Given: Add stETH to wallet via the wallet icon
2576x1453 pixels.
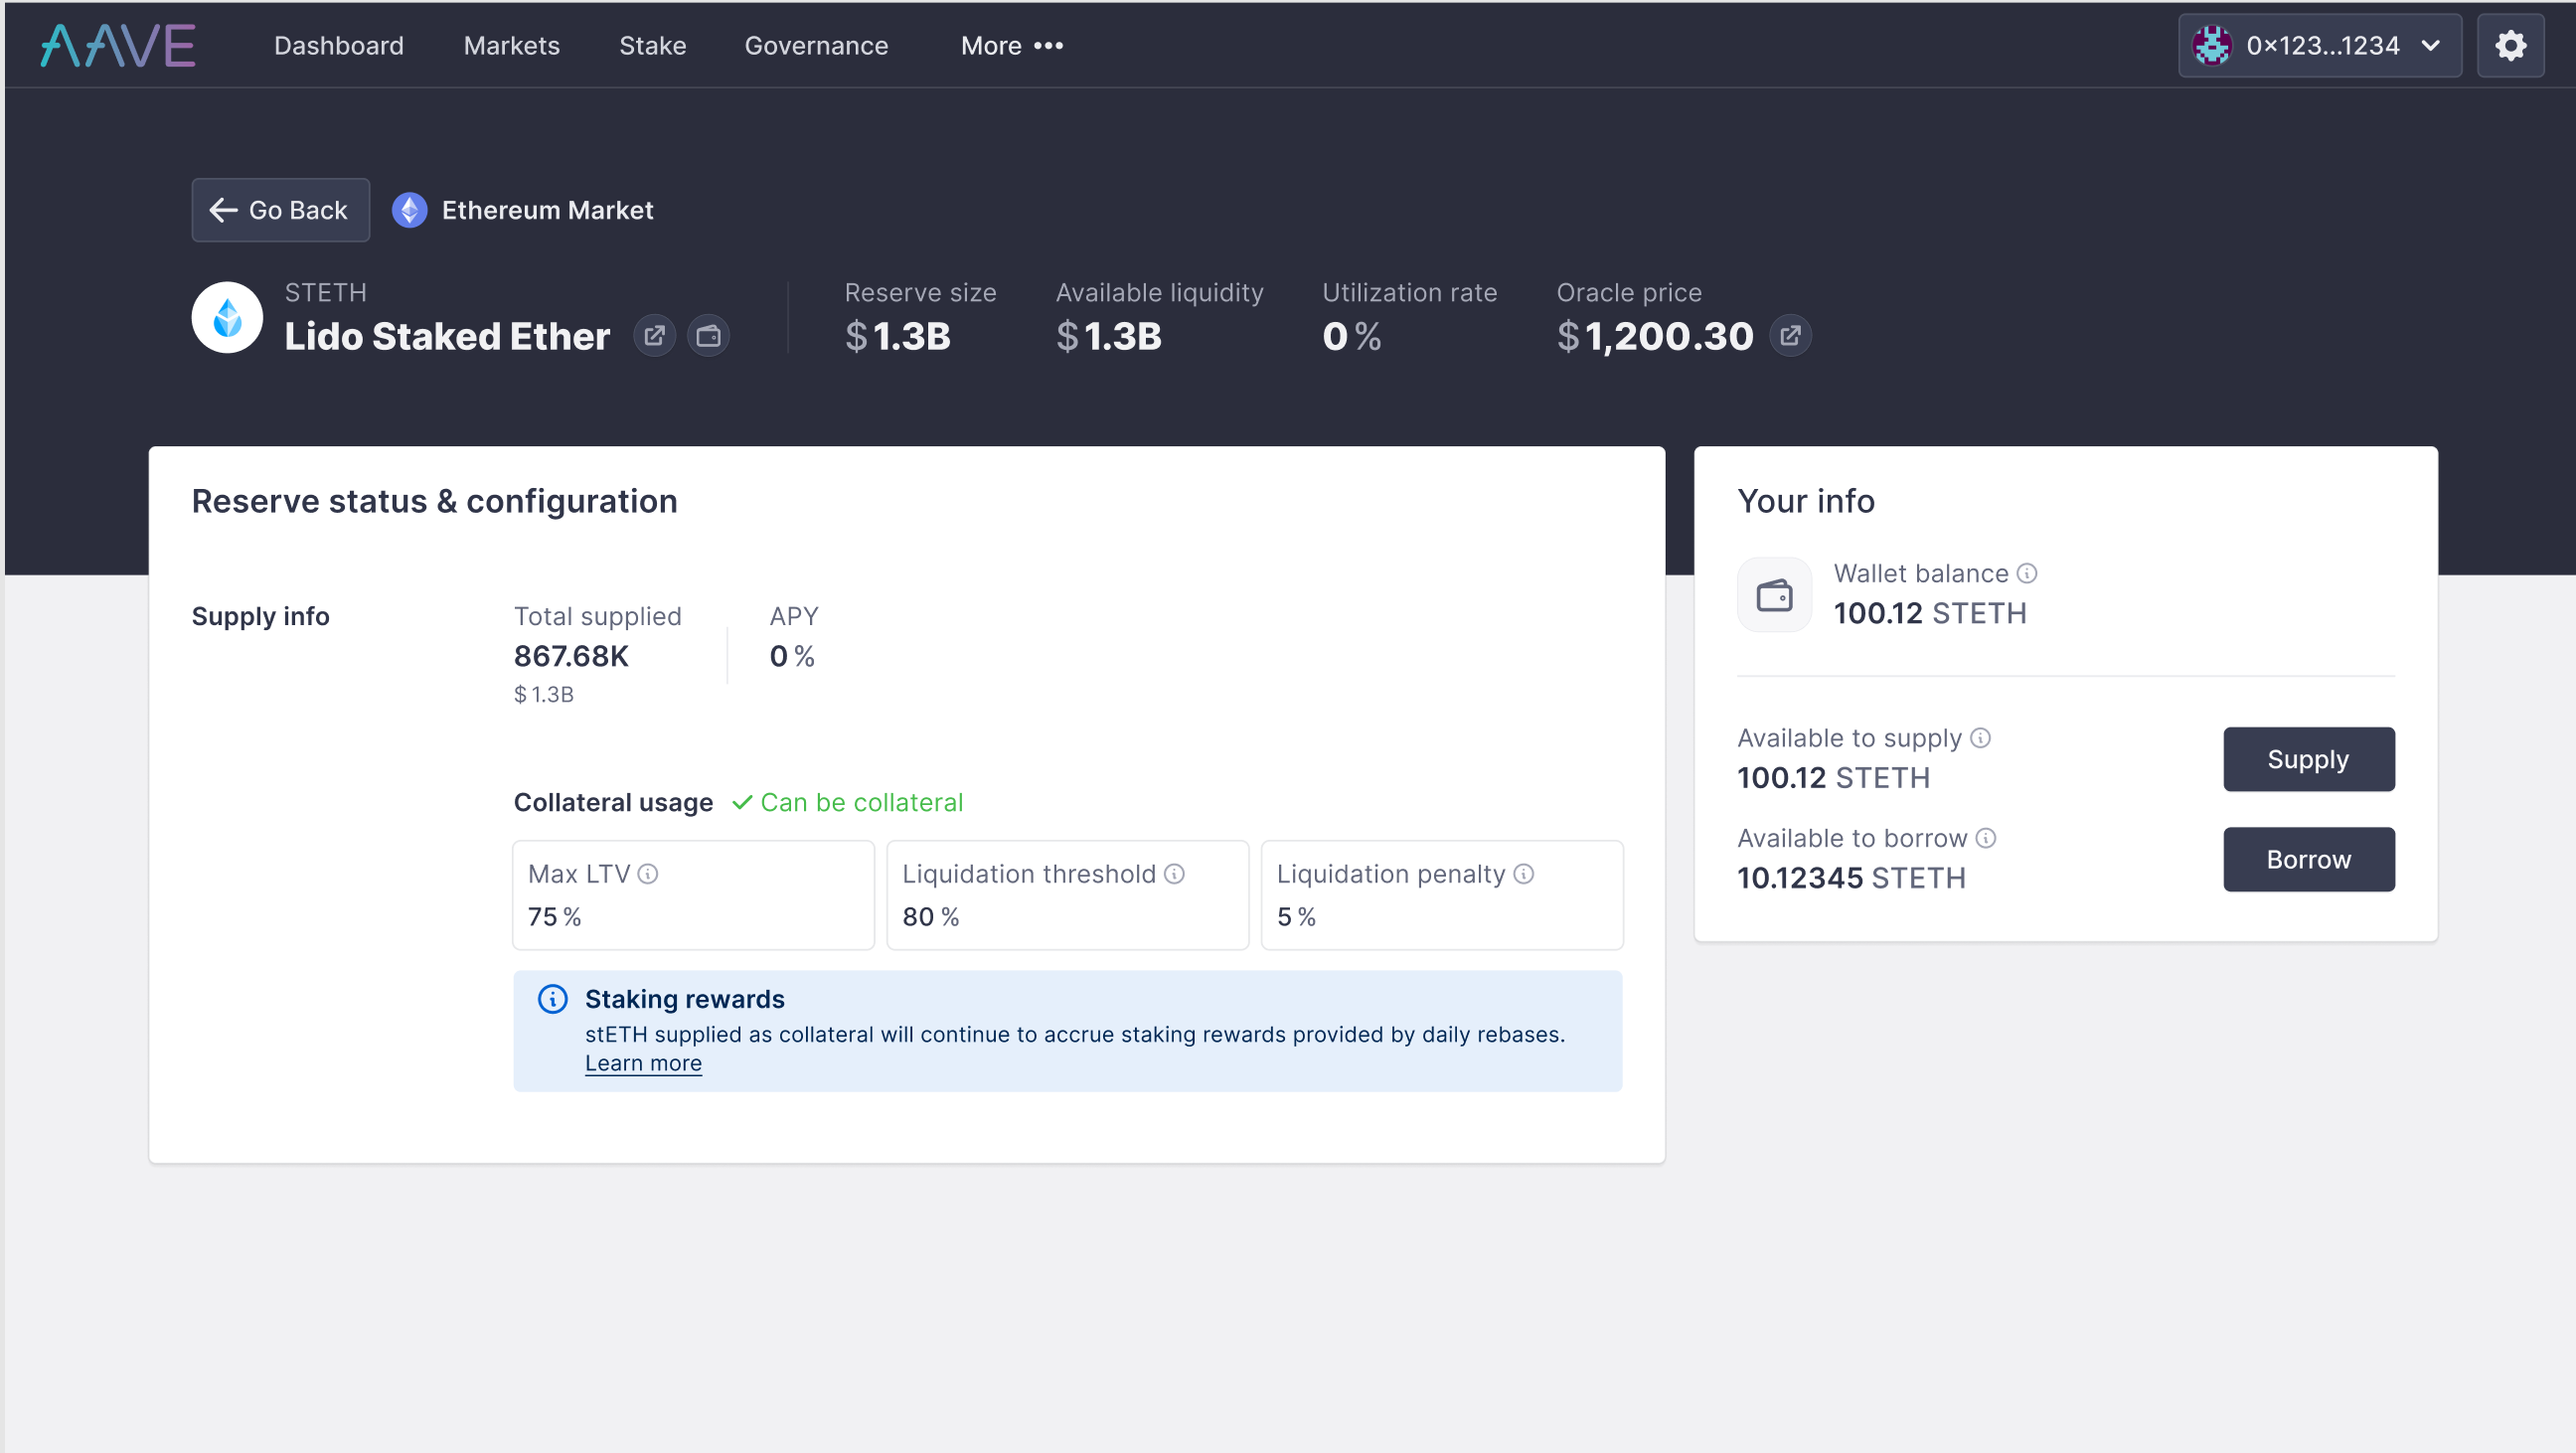Looking at the screenshot, I should [709, 335].
